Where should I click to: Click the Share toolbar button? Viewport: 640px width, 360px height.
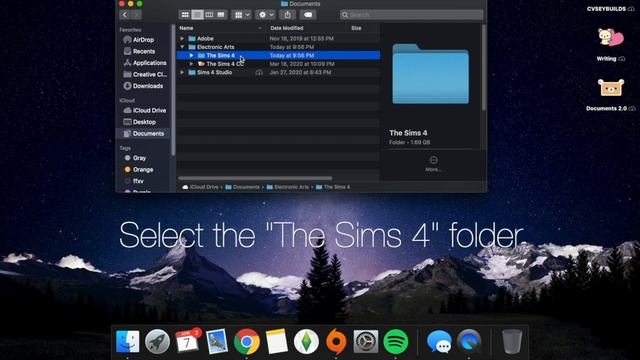287,15
